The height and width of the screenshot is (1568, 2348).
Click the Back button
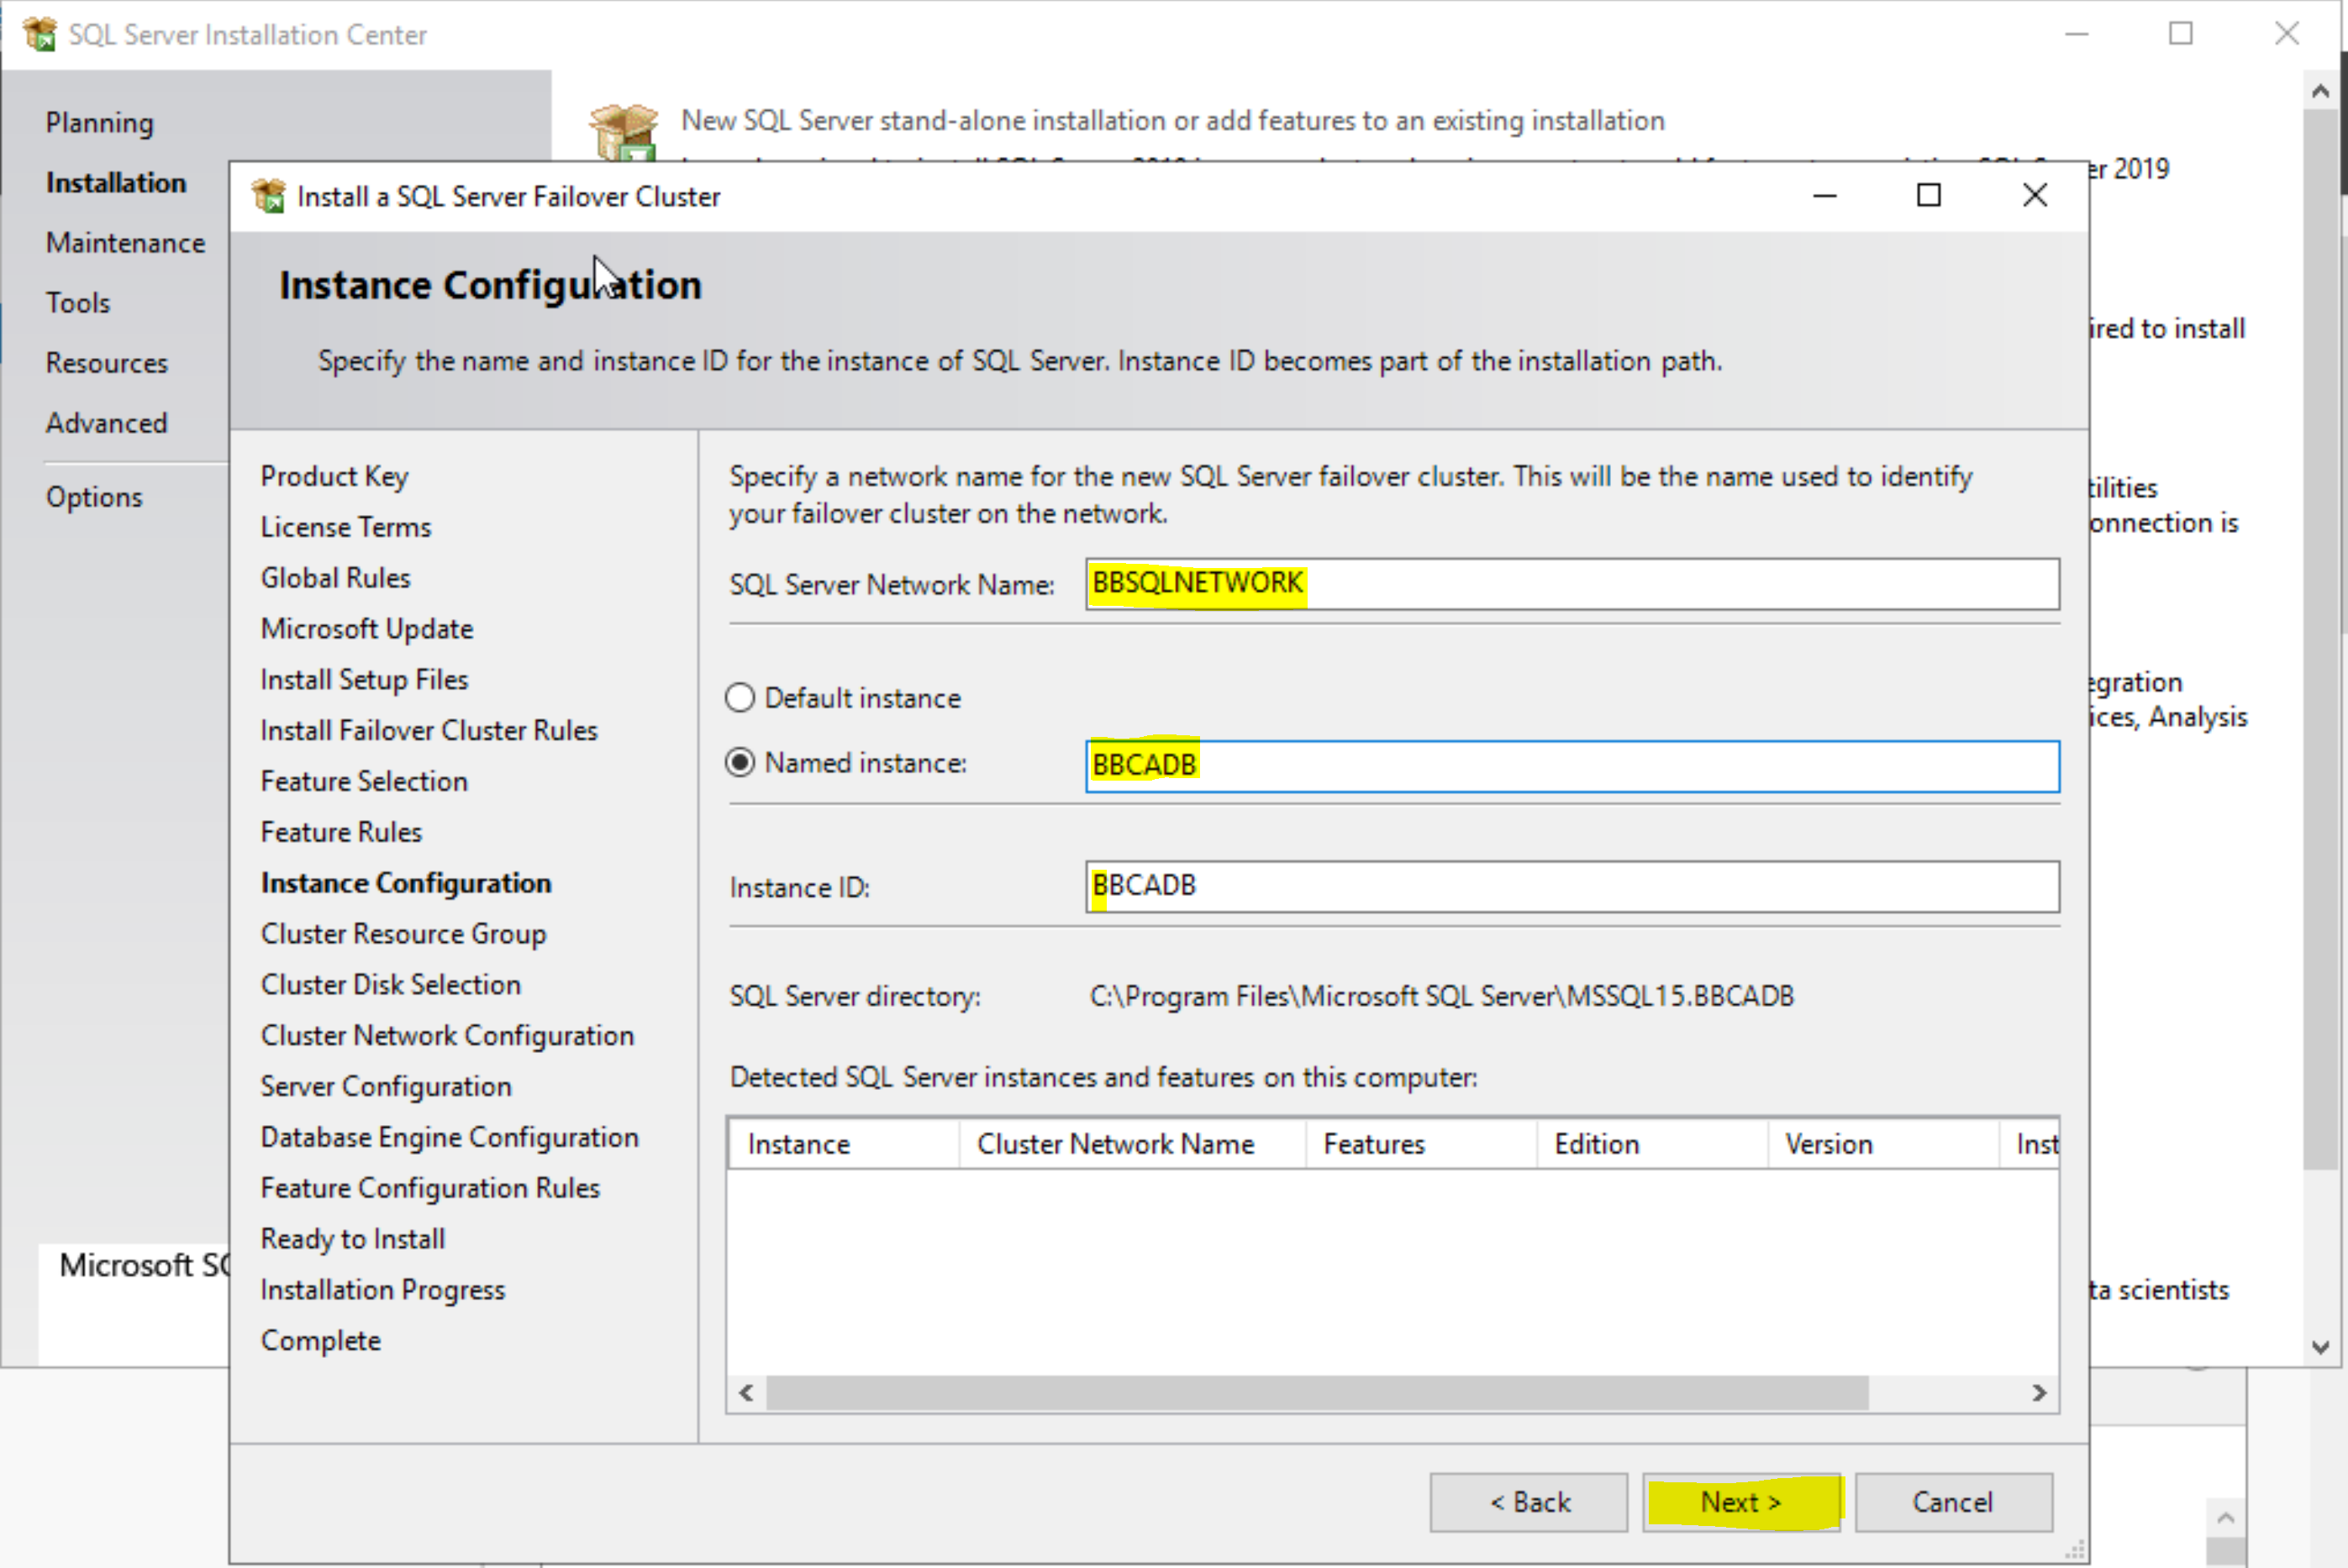tap(1529, 1502)
